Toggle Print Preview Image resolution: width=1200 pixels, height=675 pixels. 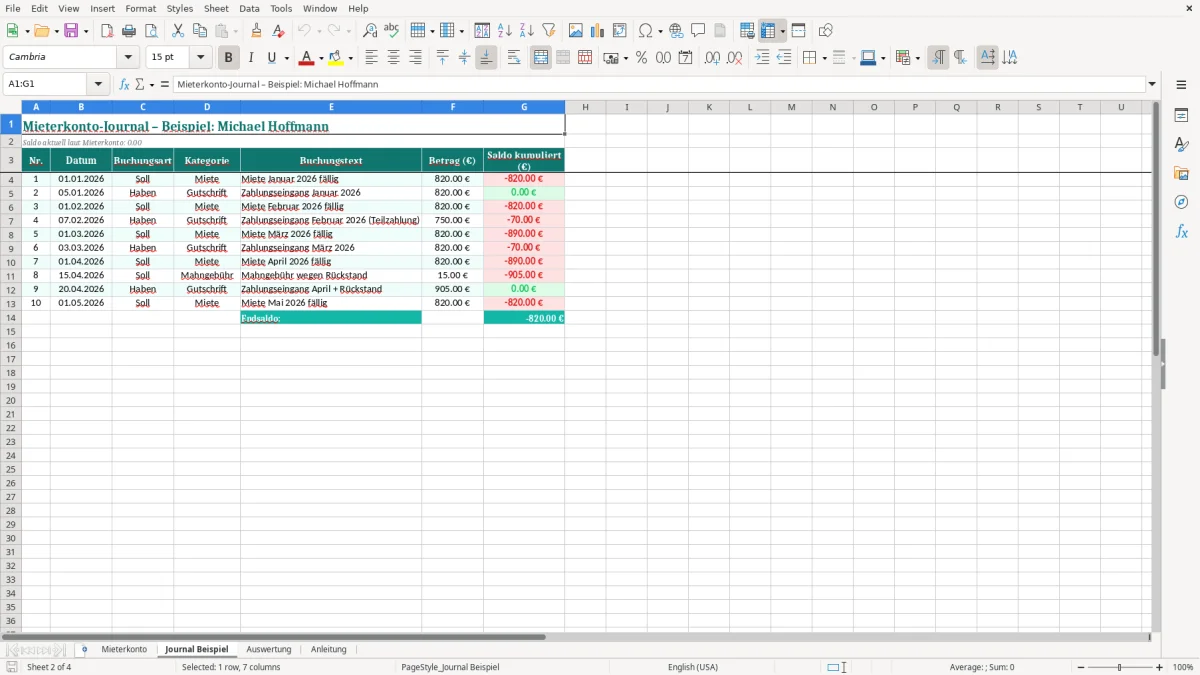pyautogui.click(x=151, y=31)
